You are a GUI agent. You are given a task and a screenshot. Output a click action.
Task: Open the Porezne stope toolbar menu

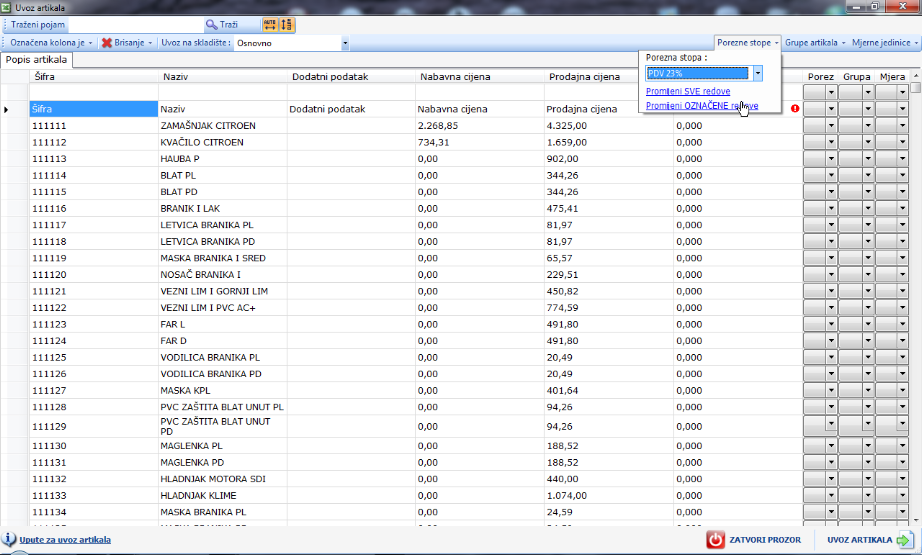(x=747, y=43)
